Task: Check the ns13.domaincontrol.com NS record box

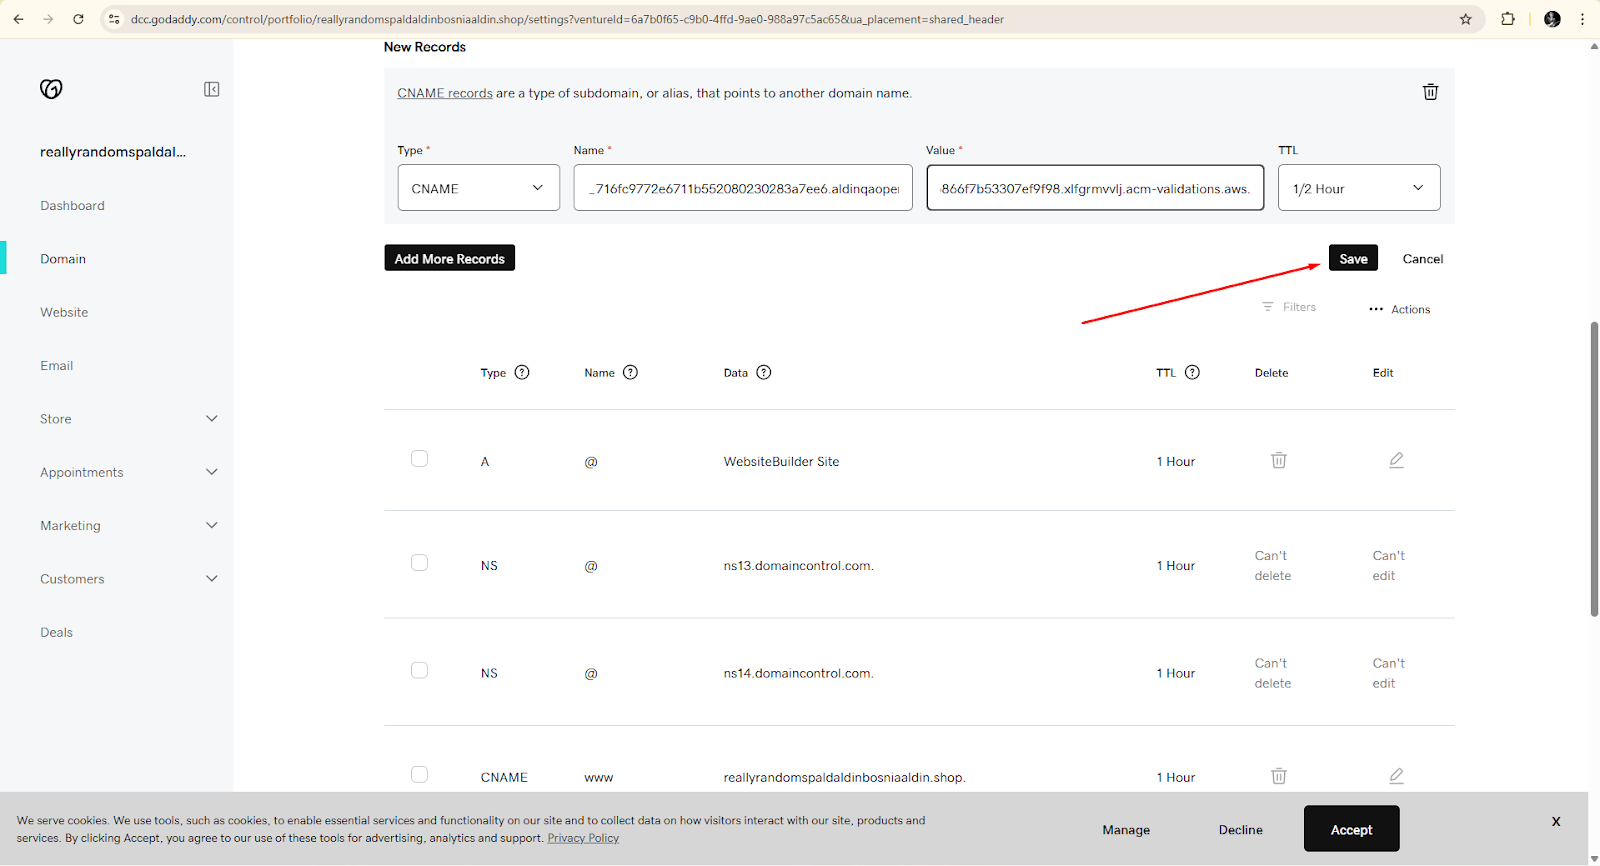Action: click(419, 563)
